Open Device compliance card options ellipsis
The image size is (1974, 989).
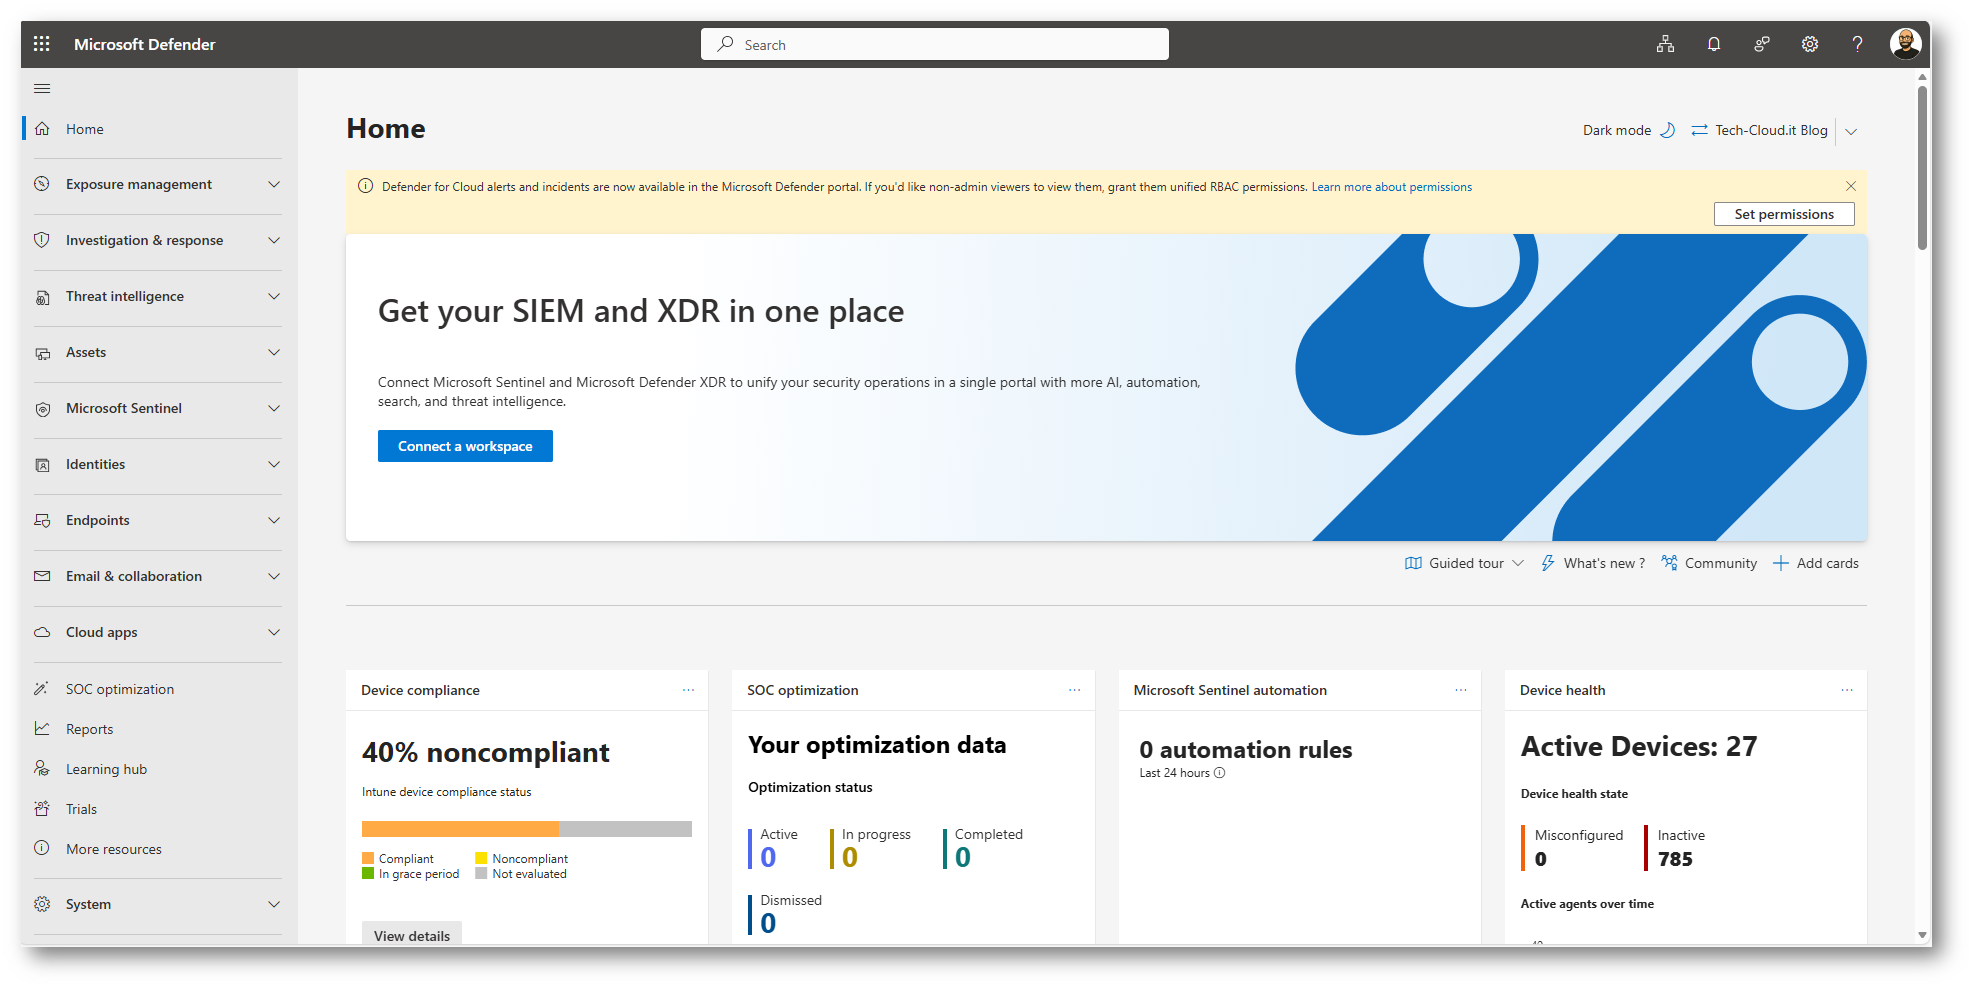tap(688, 690)
